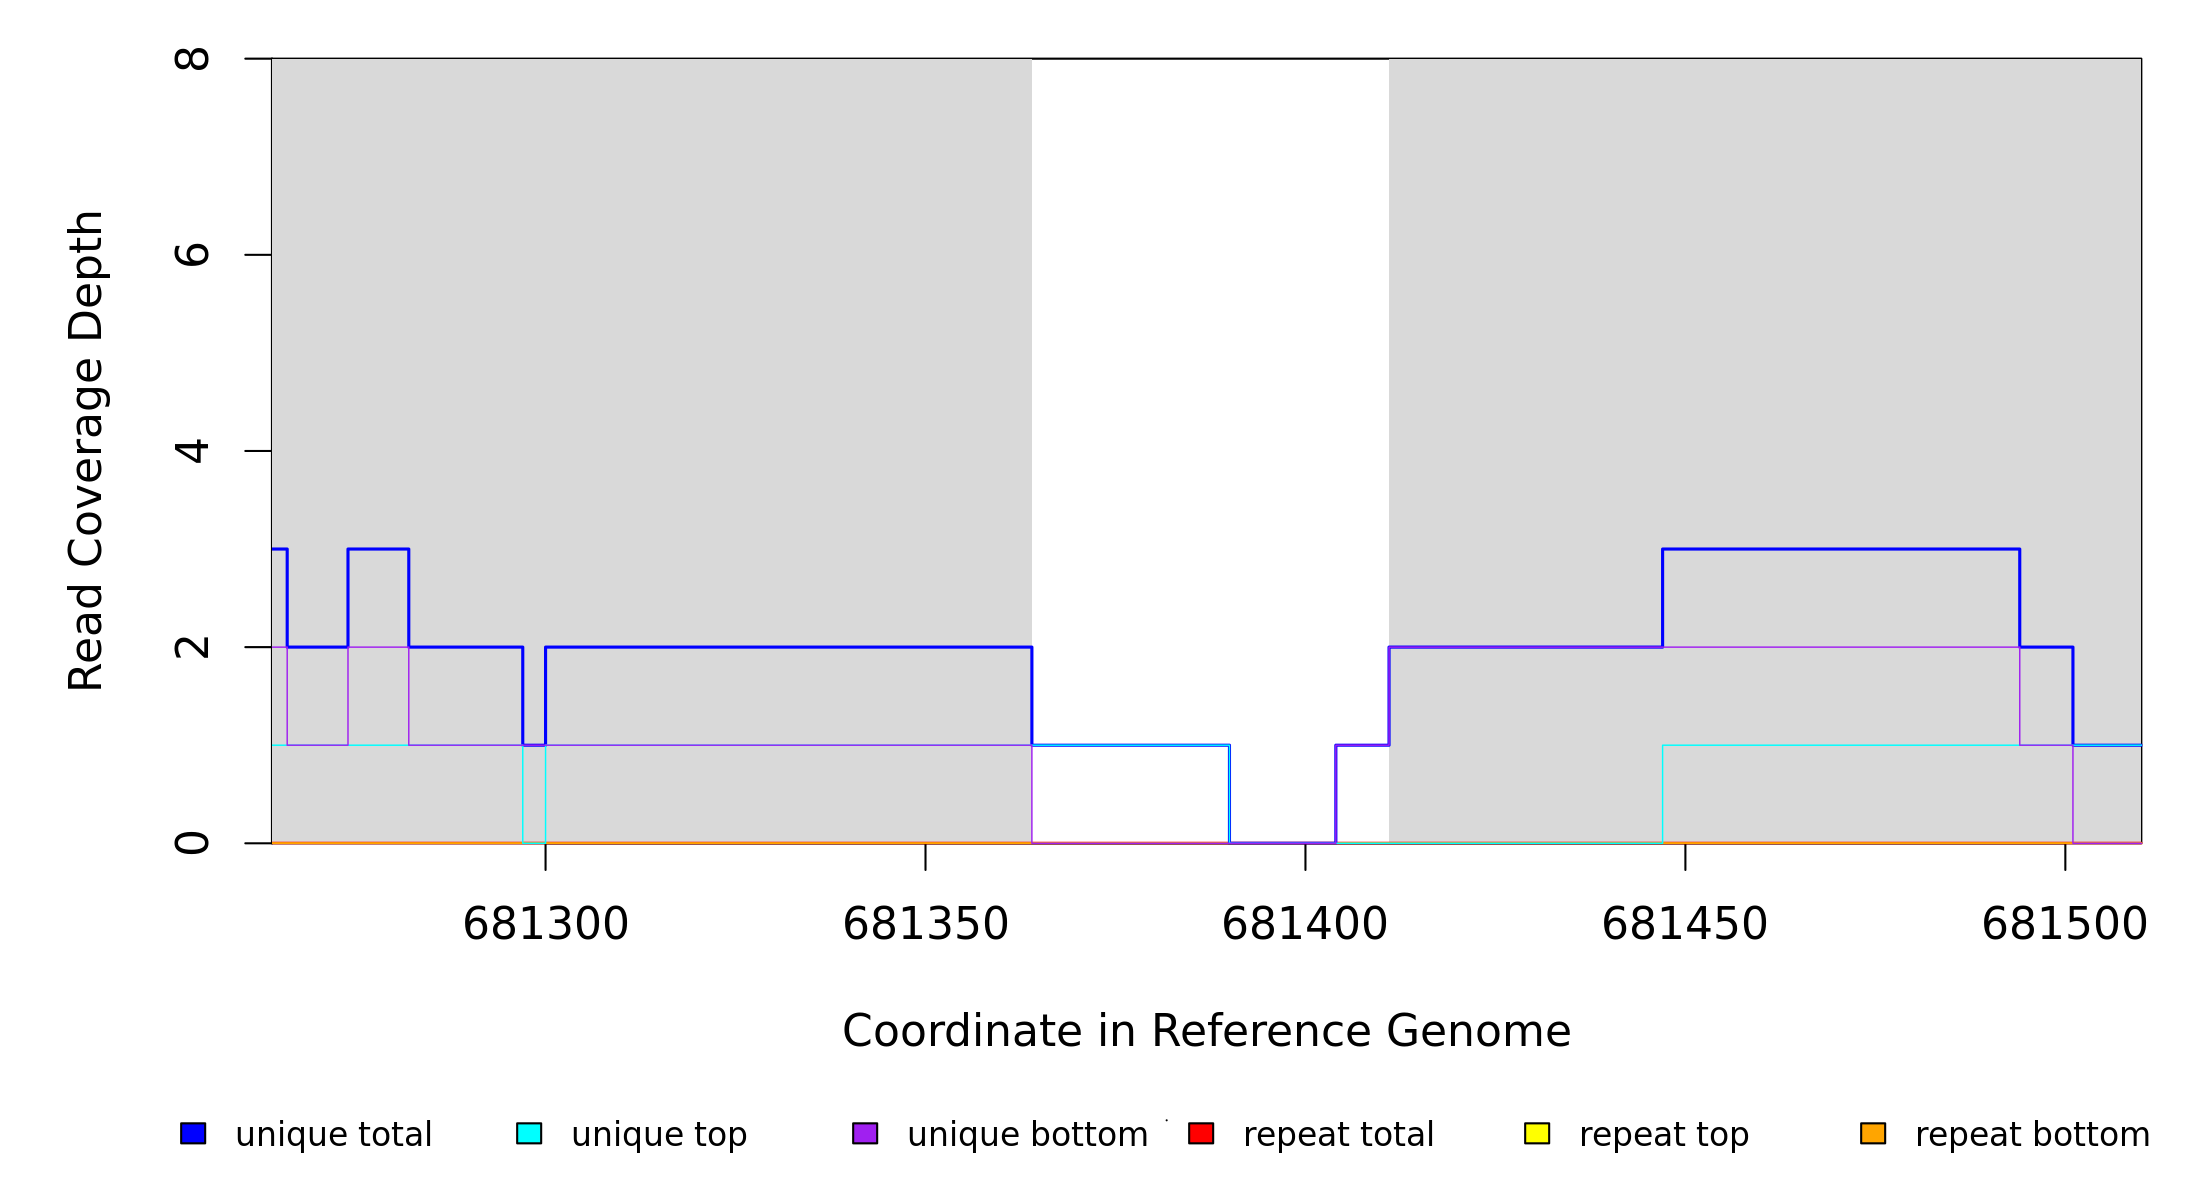The height and width of the screenshot is (1200, 2200).
Task: Click the 681350 x-axis tick label
Action: click(925, 924)
